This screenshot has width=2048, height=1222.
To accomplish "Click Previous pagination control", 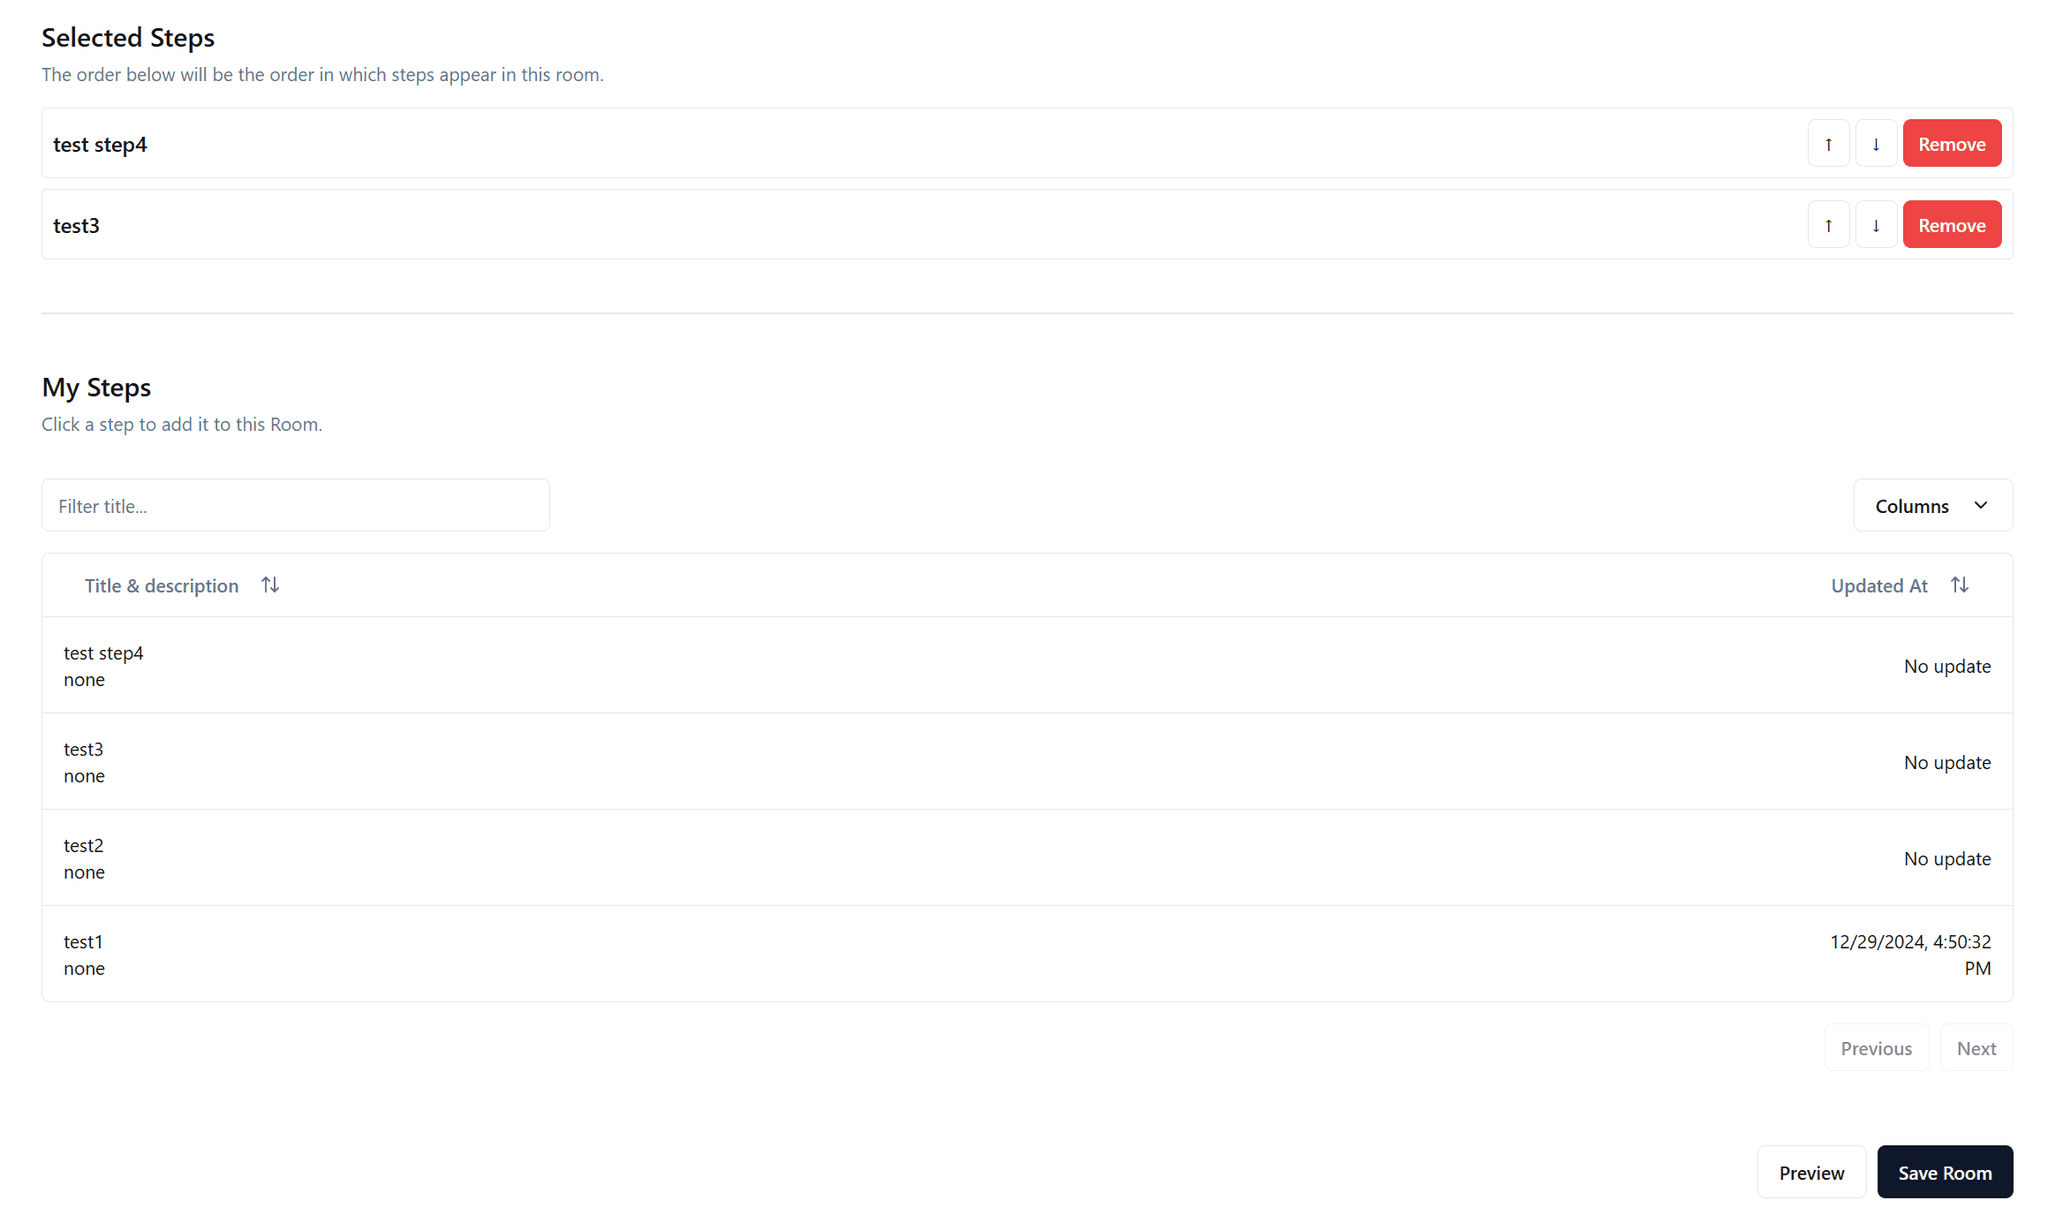I will click(1876, 1047).
